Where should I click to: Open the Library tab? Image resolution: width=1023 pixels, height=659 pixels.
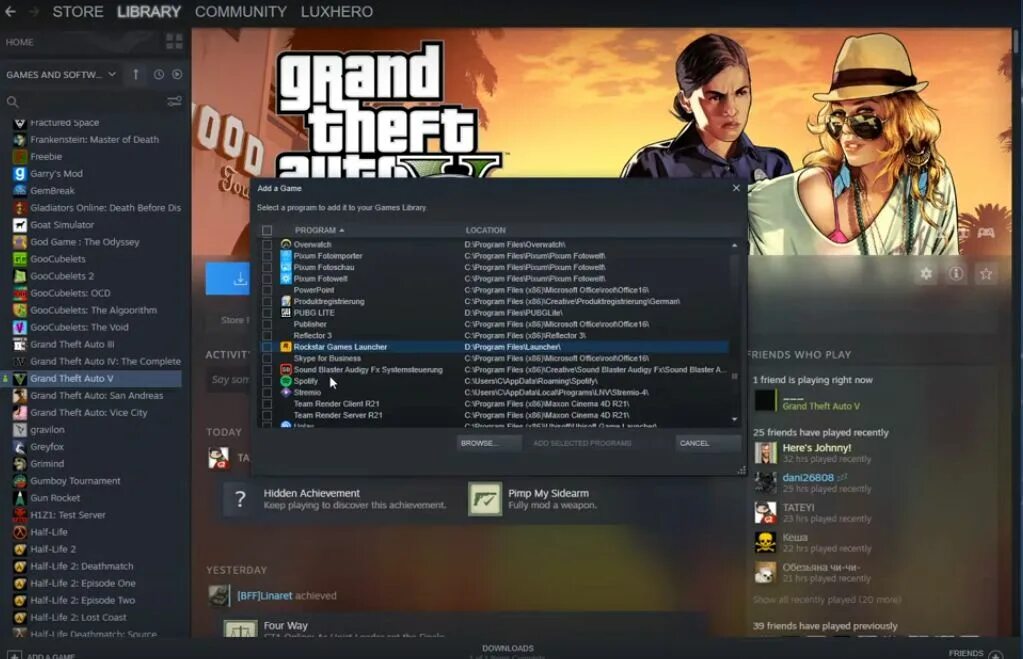[149, 11]
